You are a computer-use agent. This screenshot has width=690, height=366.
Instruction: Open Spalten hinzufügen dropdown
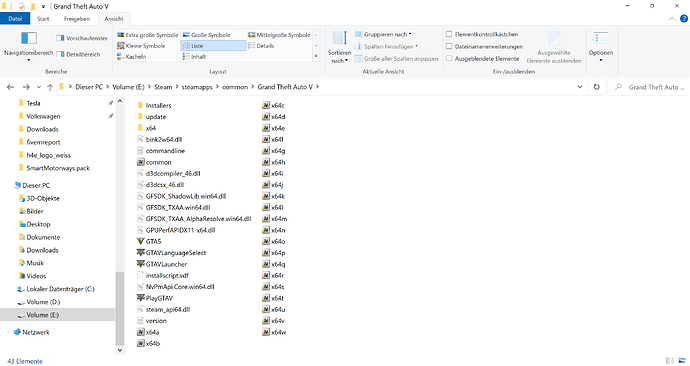(x=386, y=47)
